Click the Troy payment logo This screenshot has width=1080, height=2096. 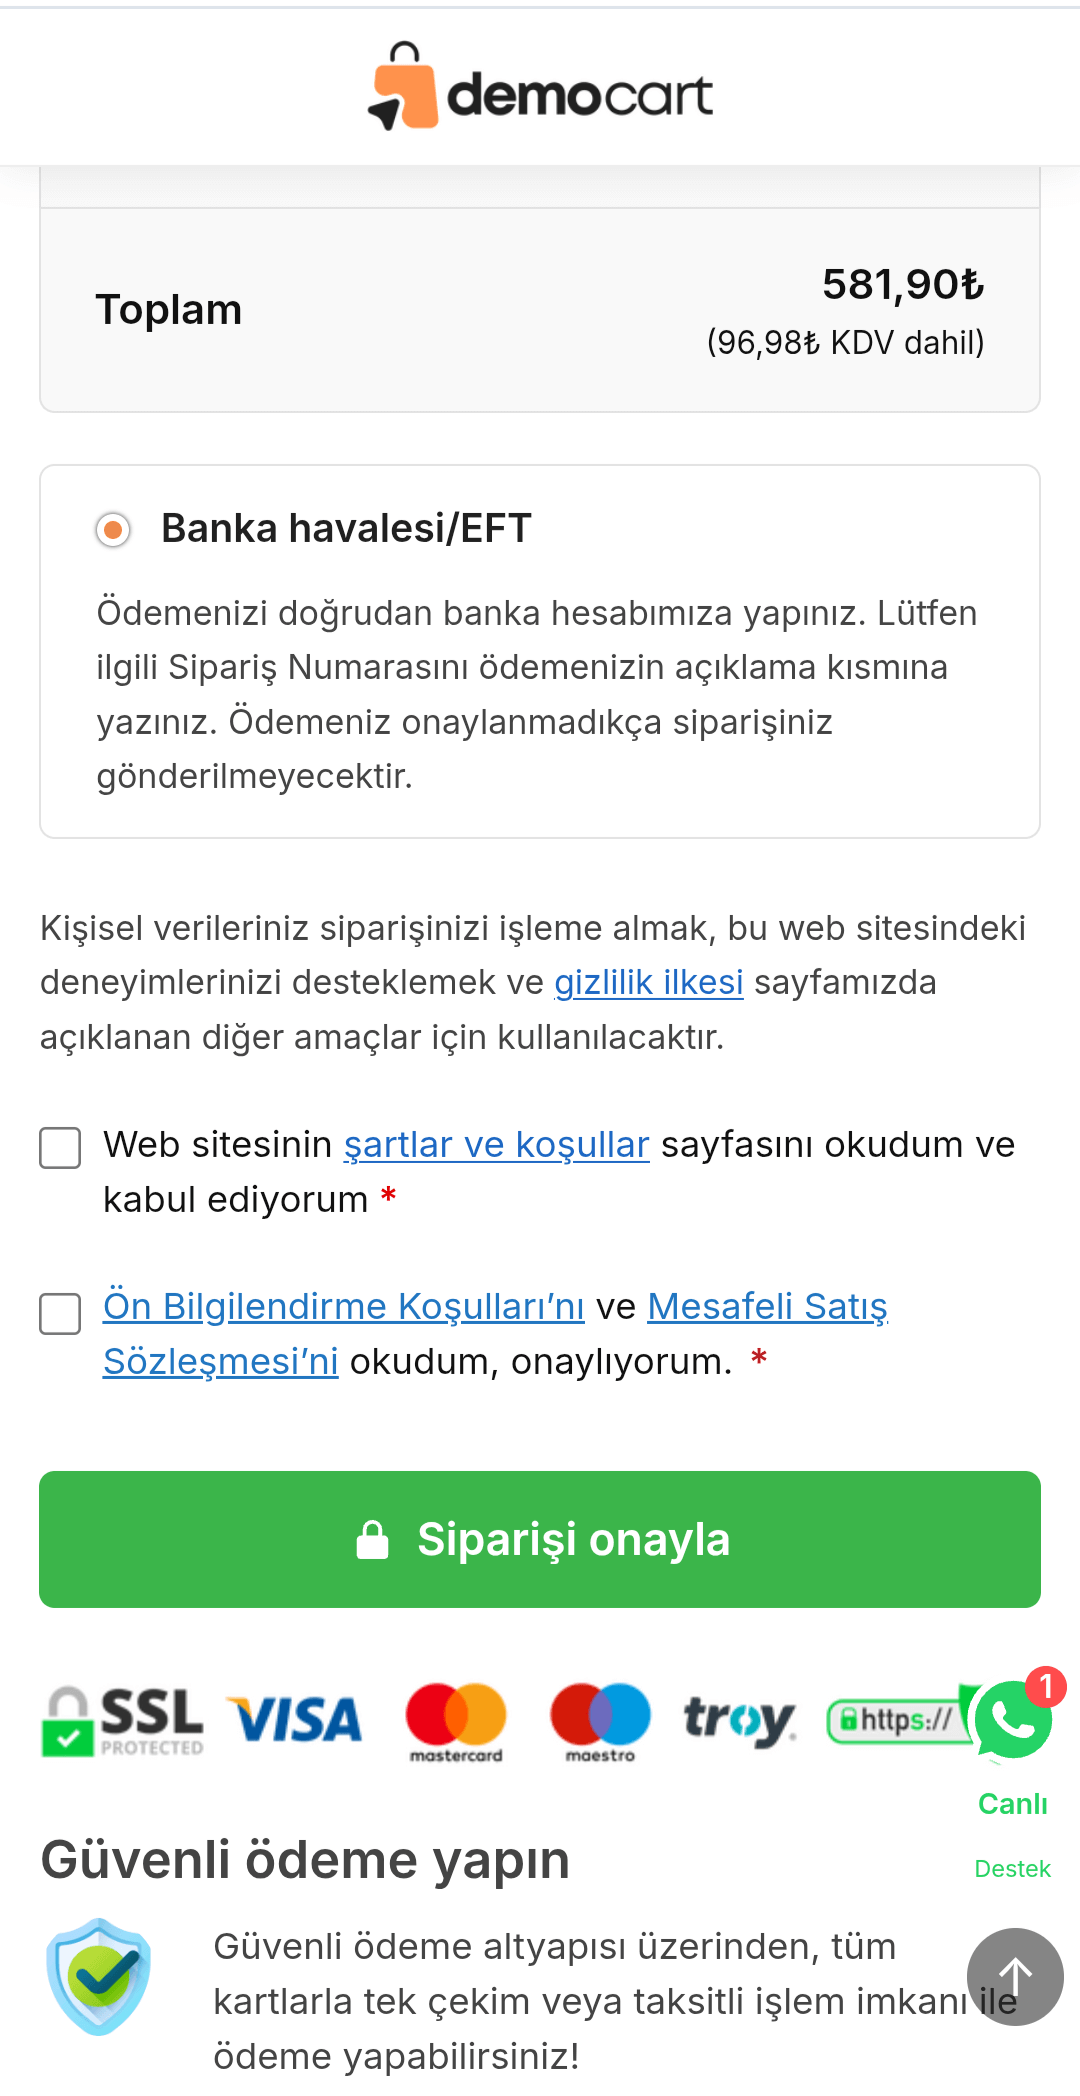[x=740, y=1720]
